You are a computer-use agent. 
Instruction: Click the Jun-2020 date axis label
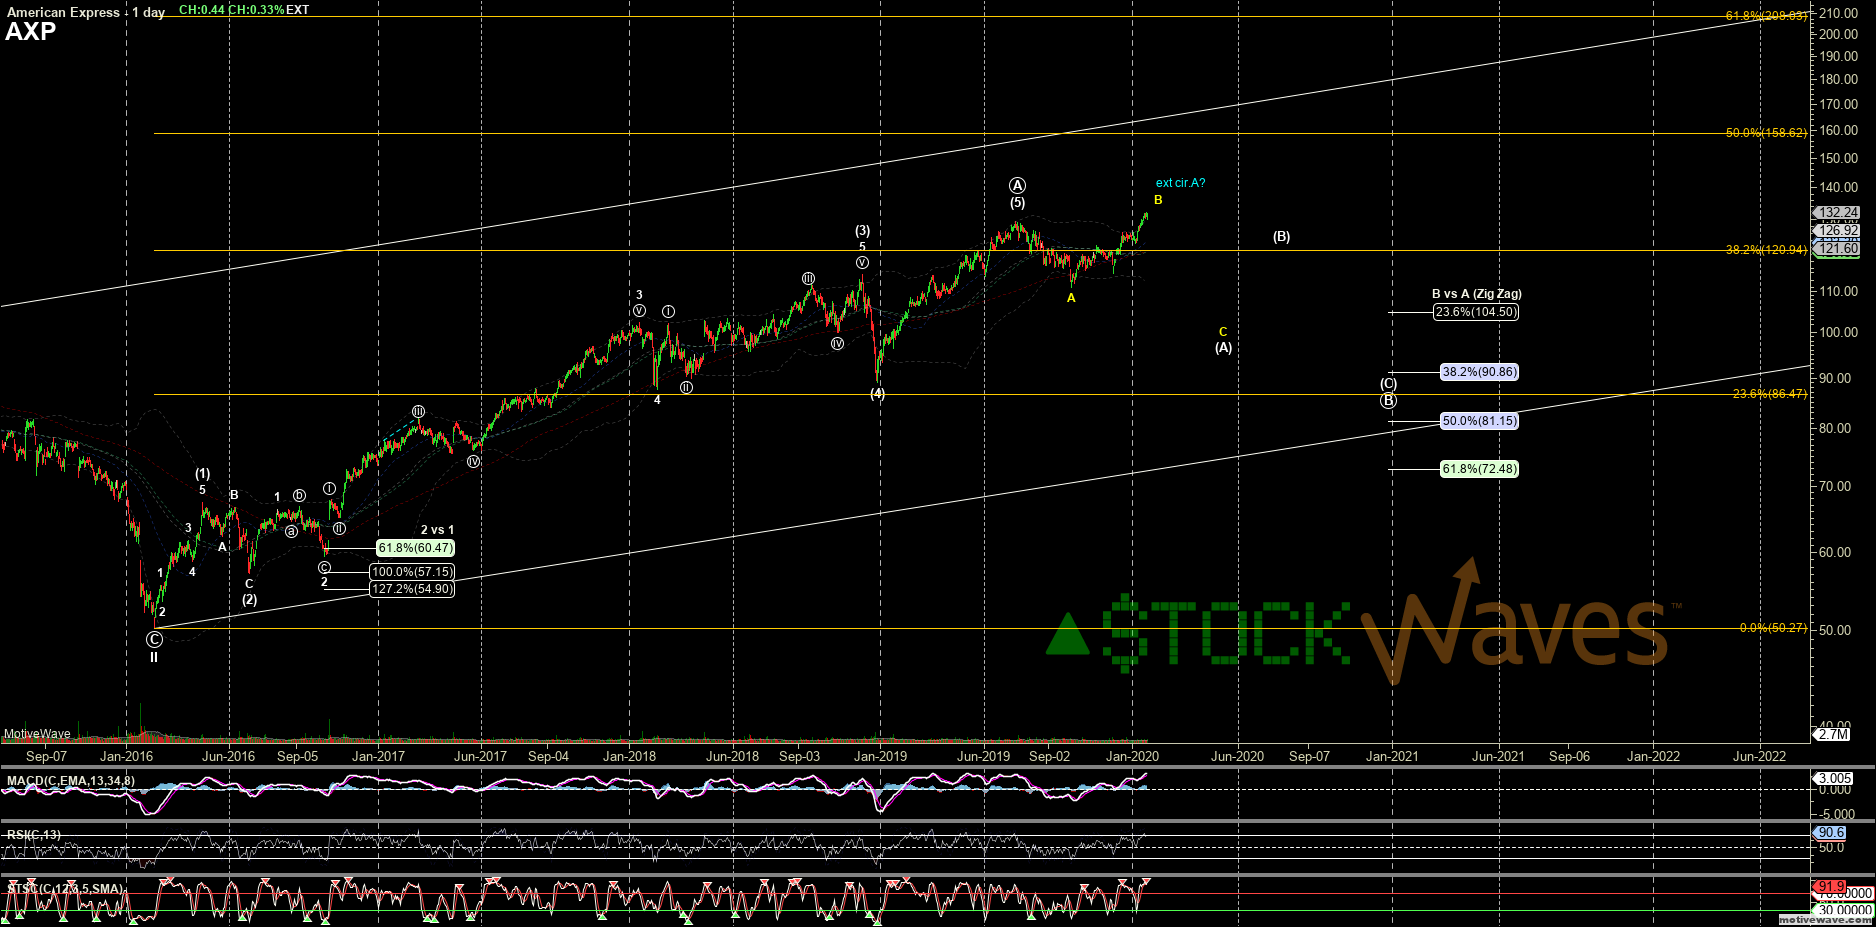(1237, 756)
